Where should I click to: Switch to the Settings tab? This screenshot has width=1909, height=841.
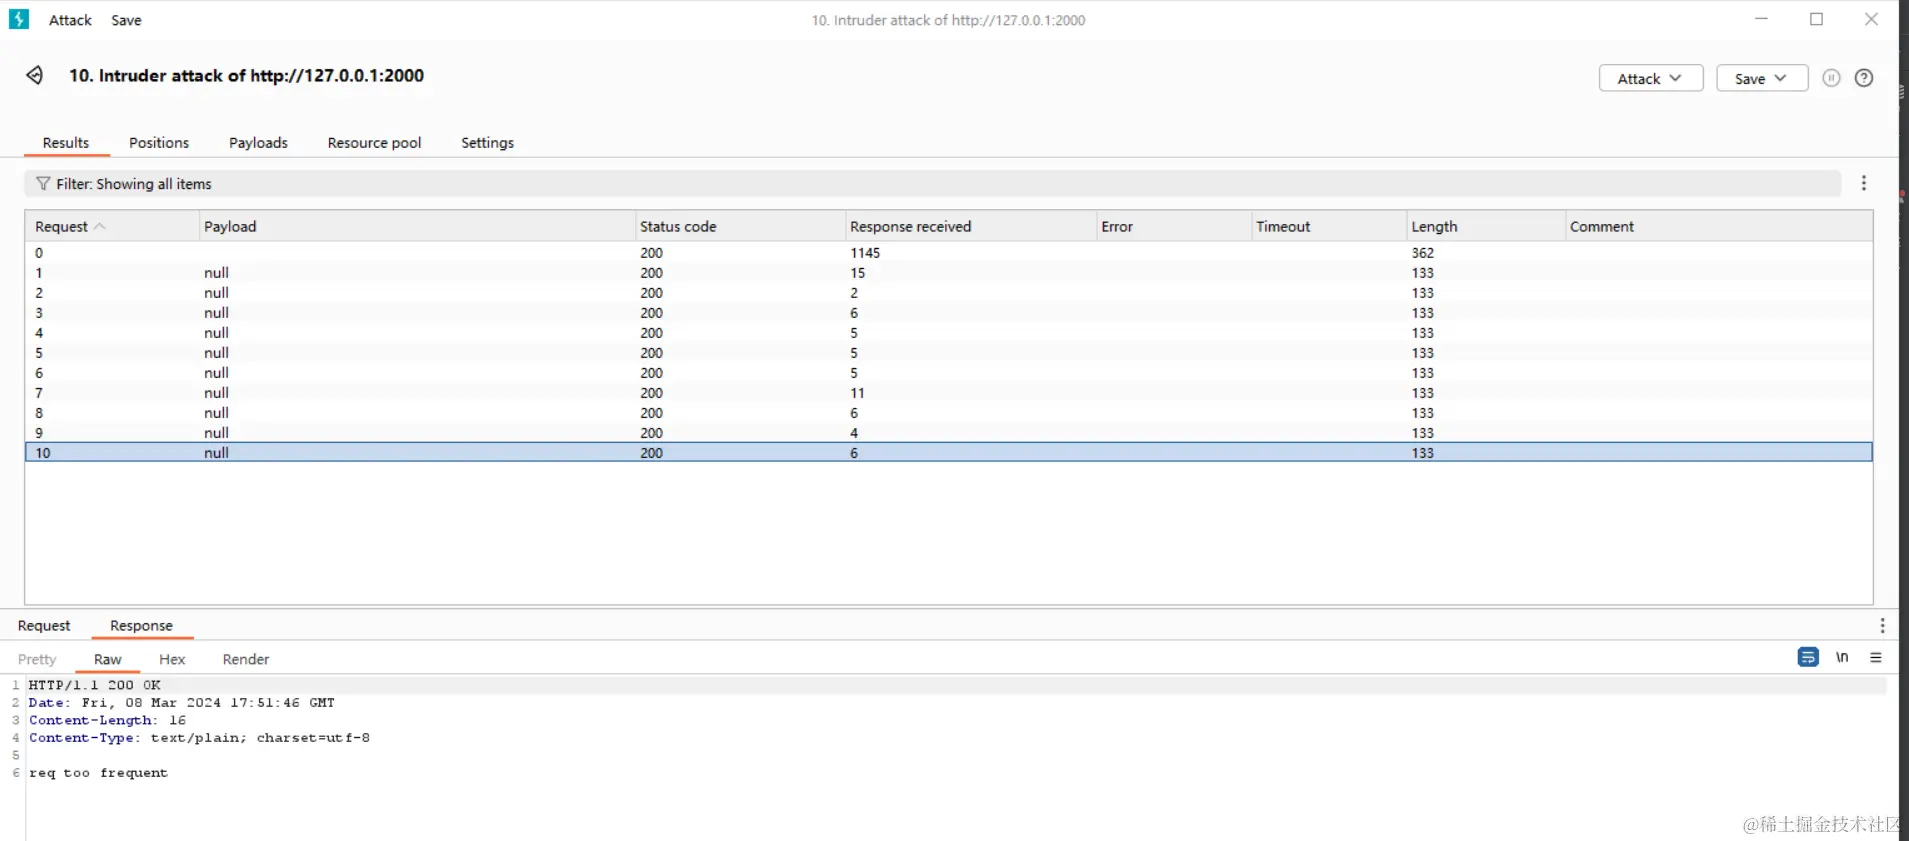click(488, 143)
